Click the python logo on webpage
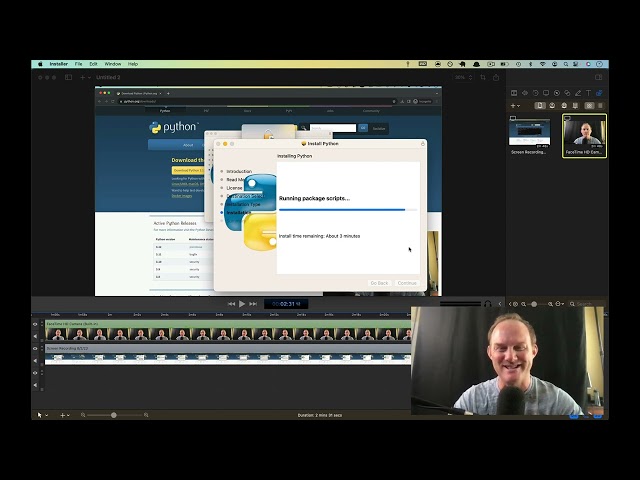This screenshot has width=640, height=480. click(x=173, y=127)
